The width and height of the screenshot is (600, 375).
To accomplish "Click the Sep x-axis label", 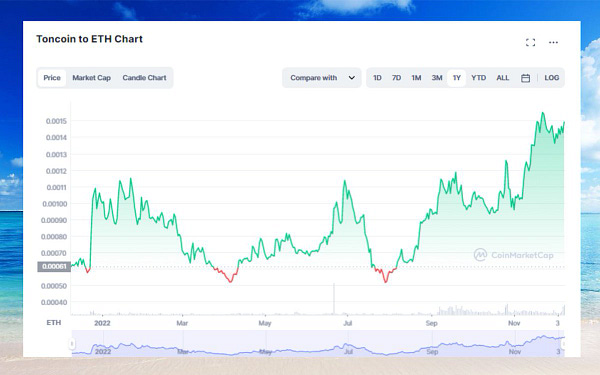I will [x=431, y=323].
